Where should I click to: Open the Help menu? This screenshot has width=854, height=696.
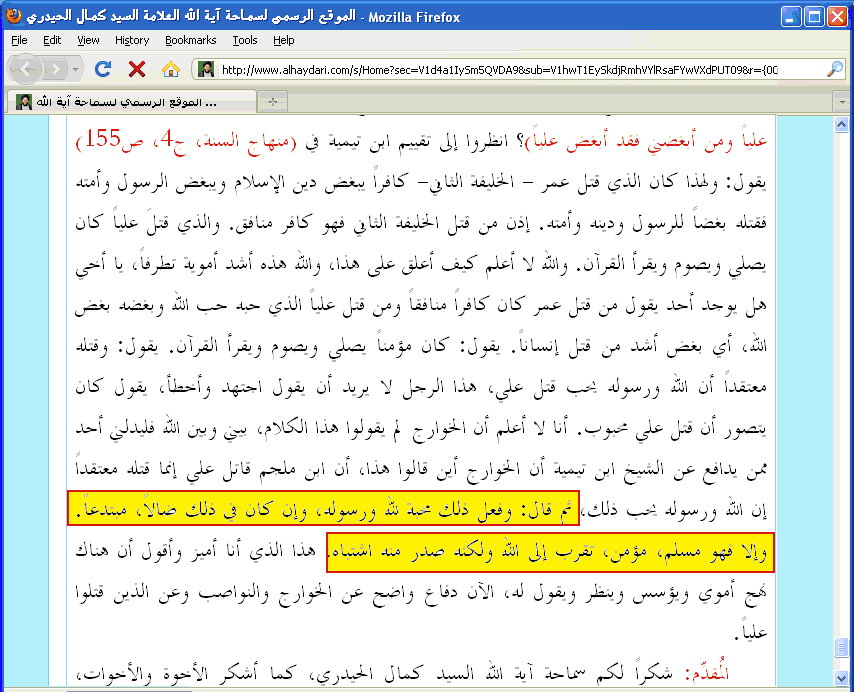284,40
